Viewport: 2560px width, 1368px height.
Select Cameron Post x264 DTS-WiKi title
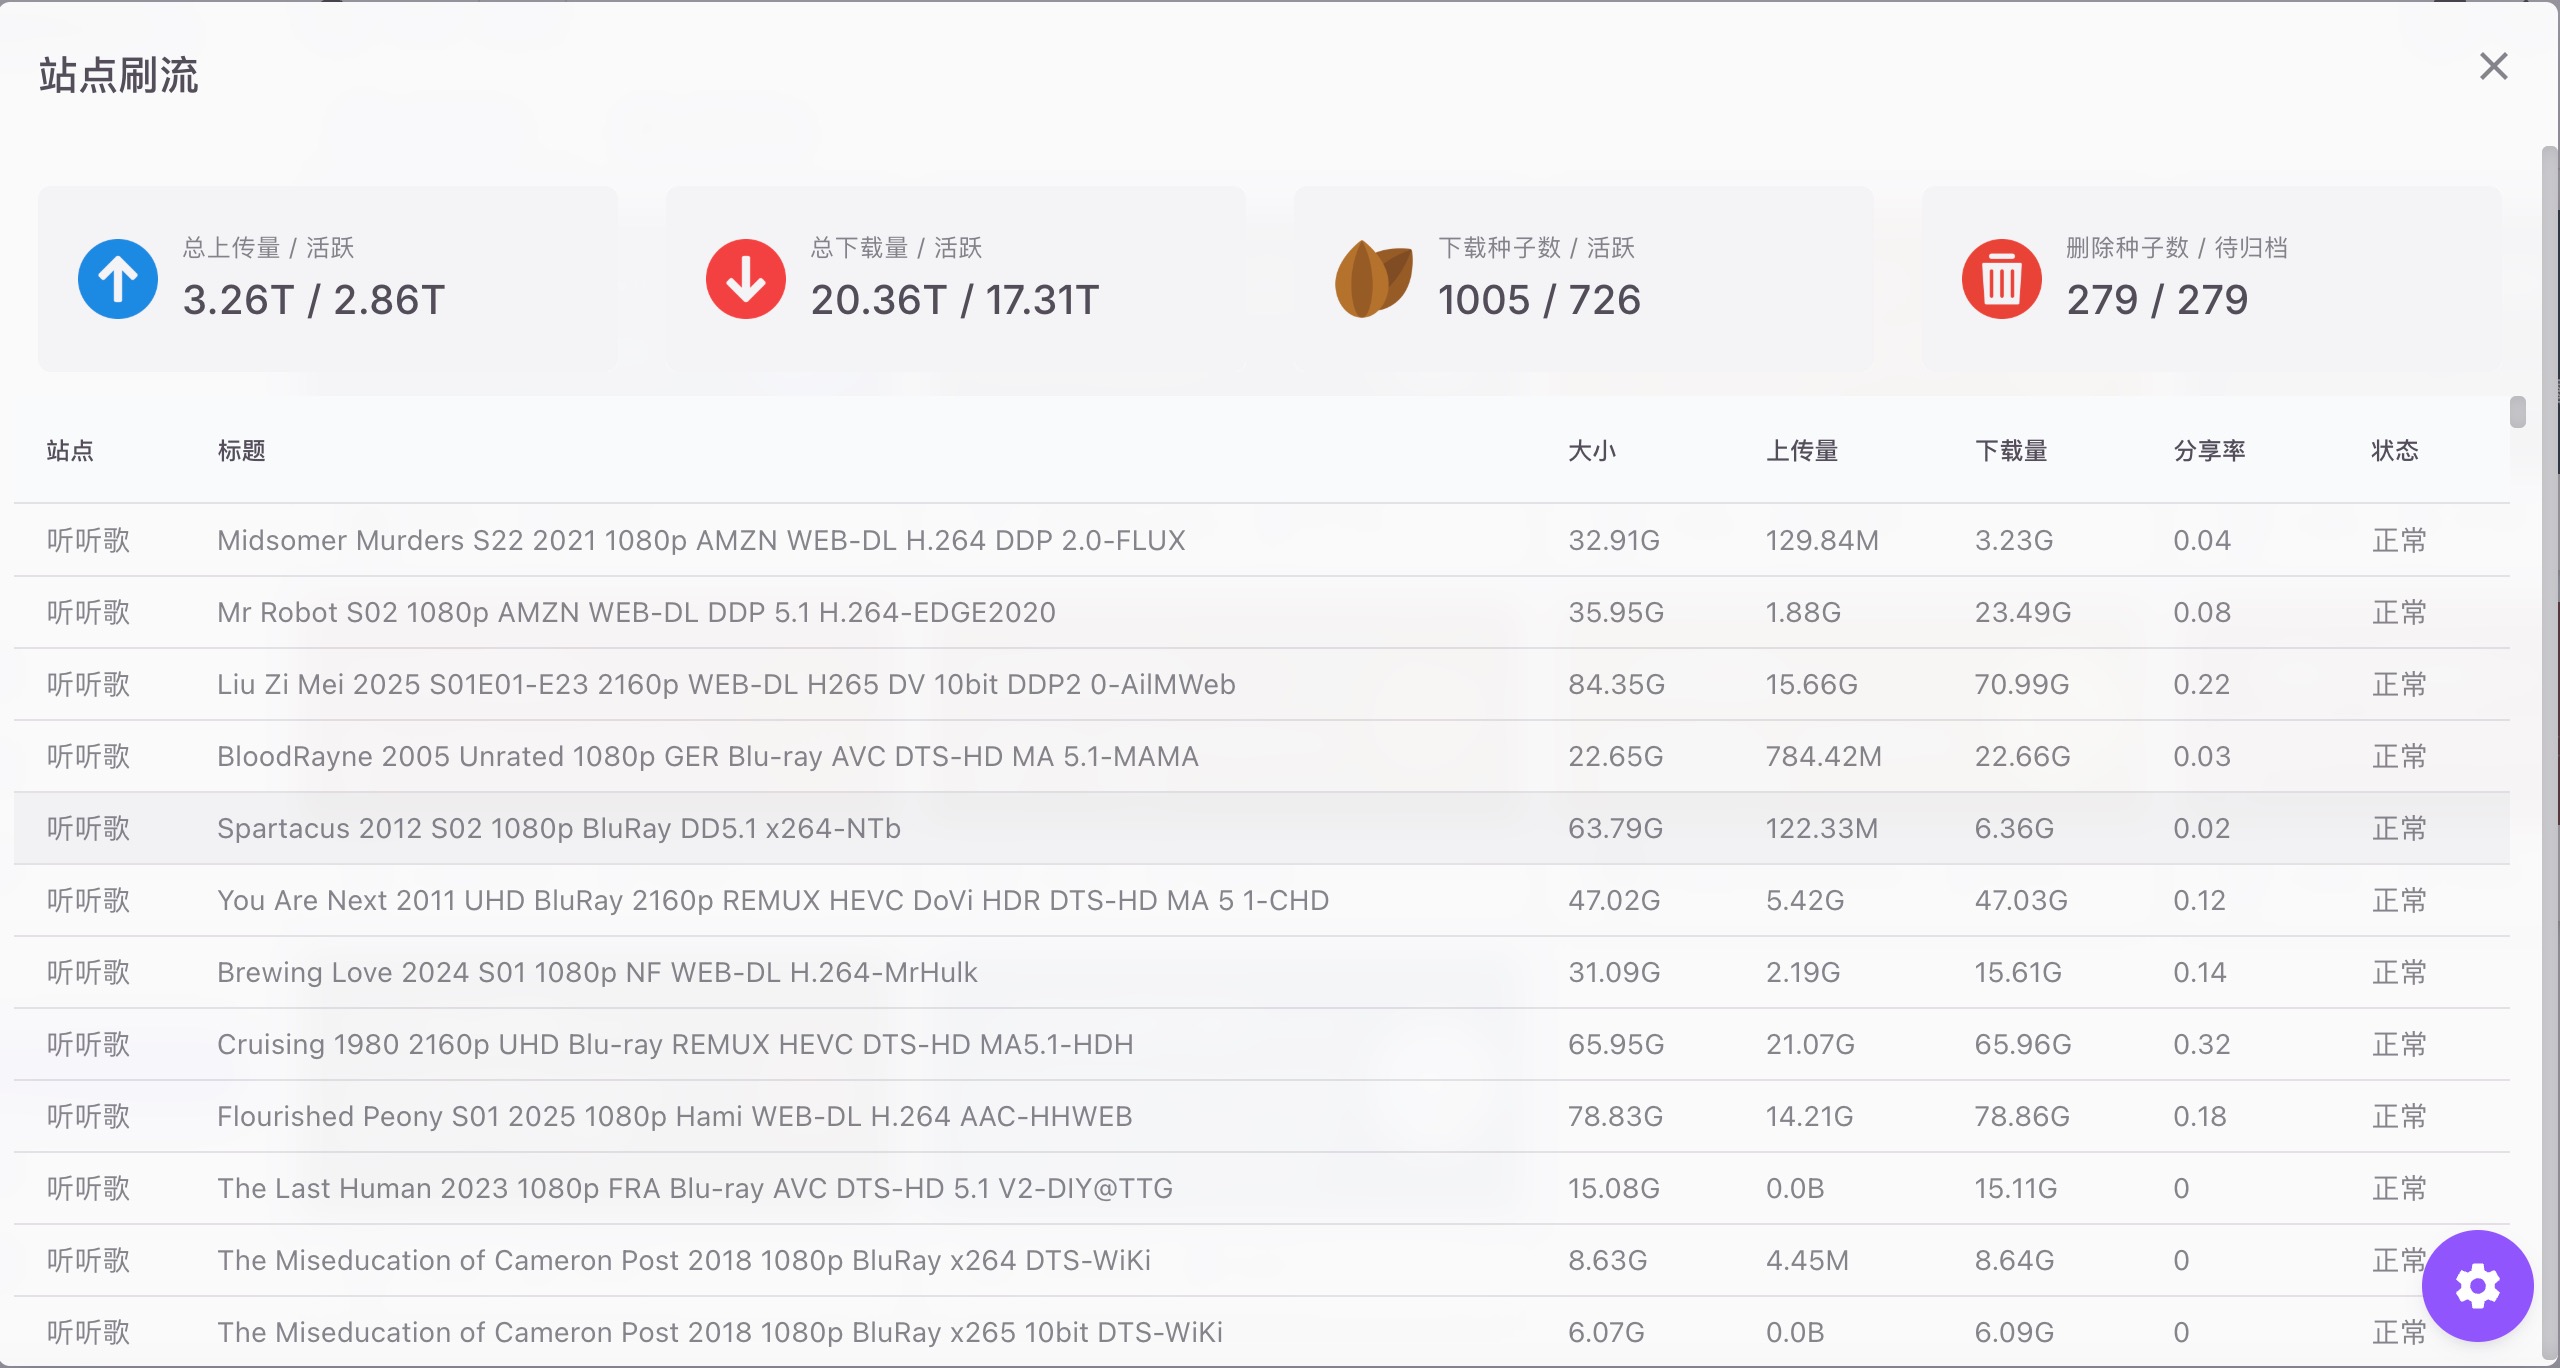[x=684, y=1260]
